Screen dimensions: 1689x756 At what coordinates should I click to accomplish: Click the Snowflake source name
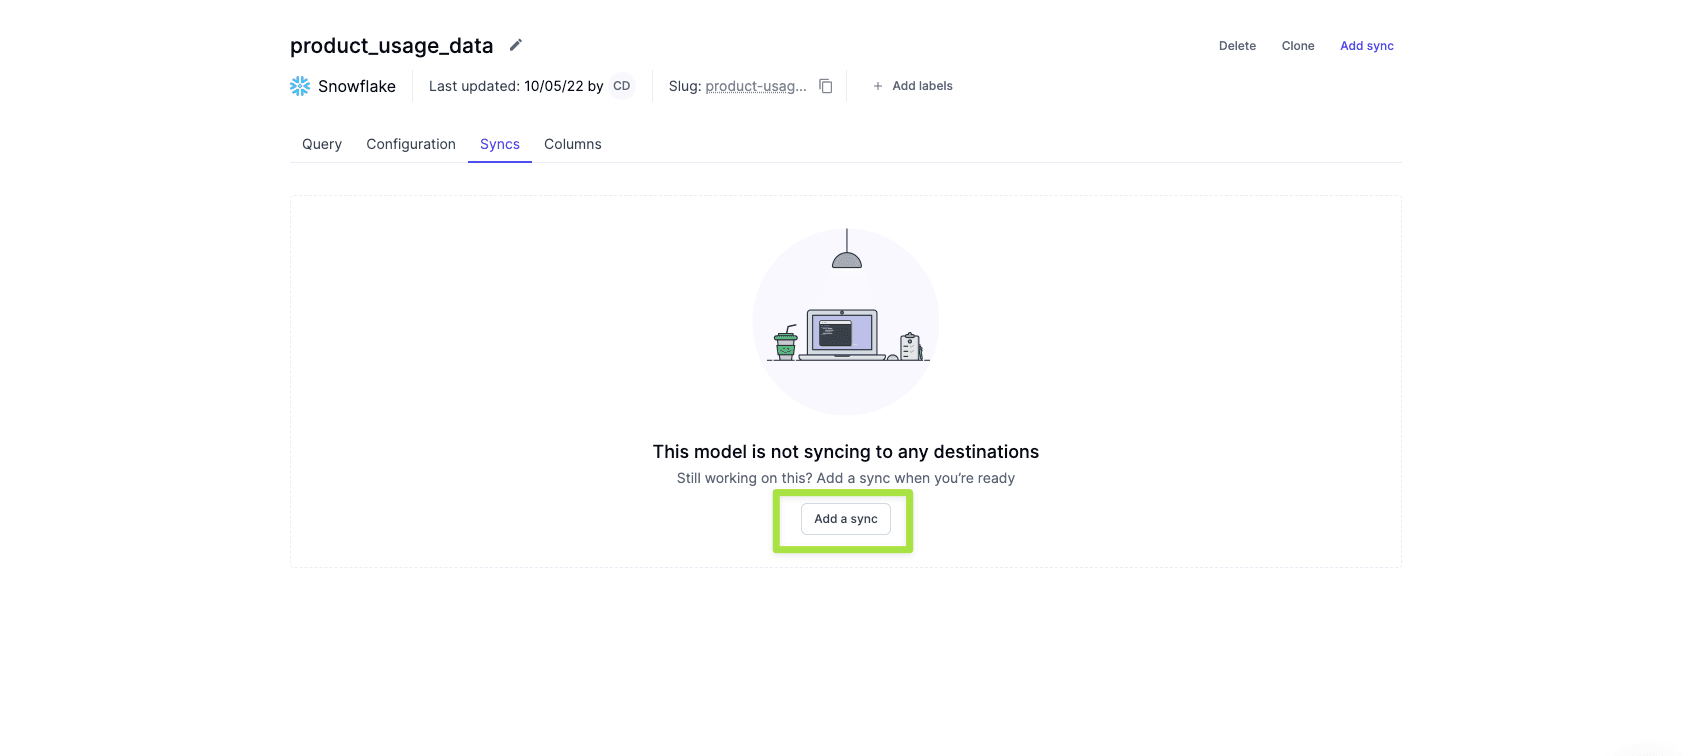click(357, 86)
